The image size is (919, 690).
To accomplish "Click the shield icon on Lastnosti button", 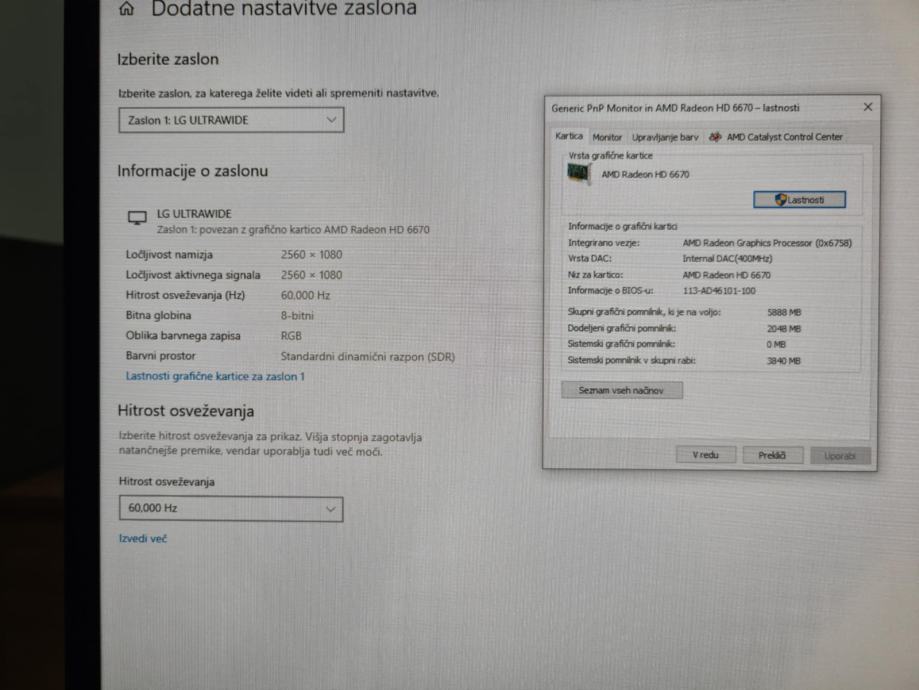I will 780,200.
